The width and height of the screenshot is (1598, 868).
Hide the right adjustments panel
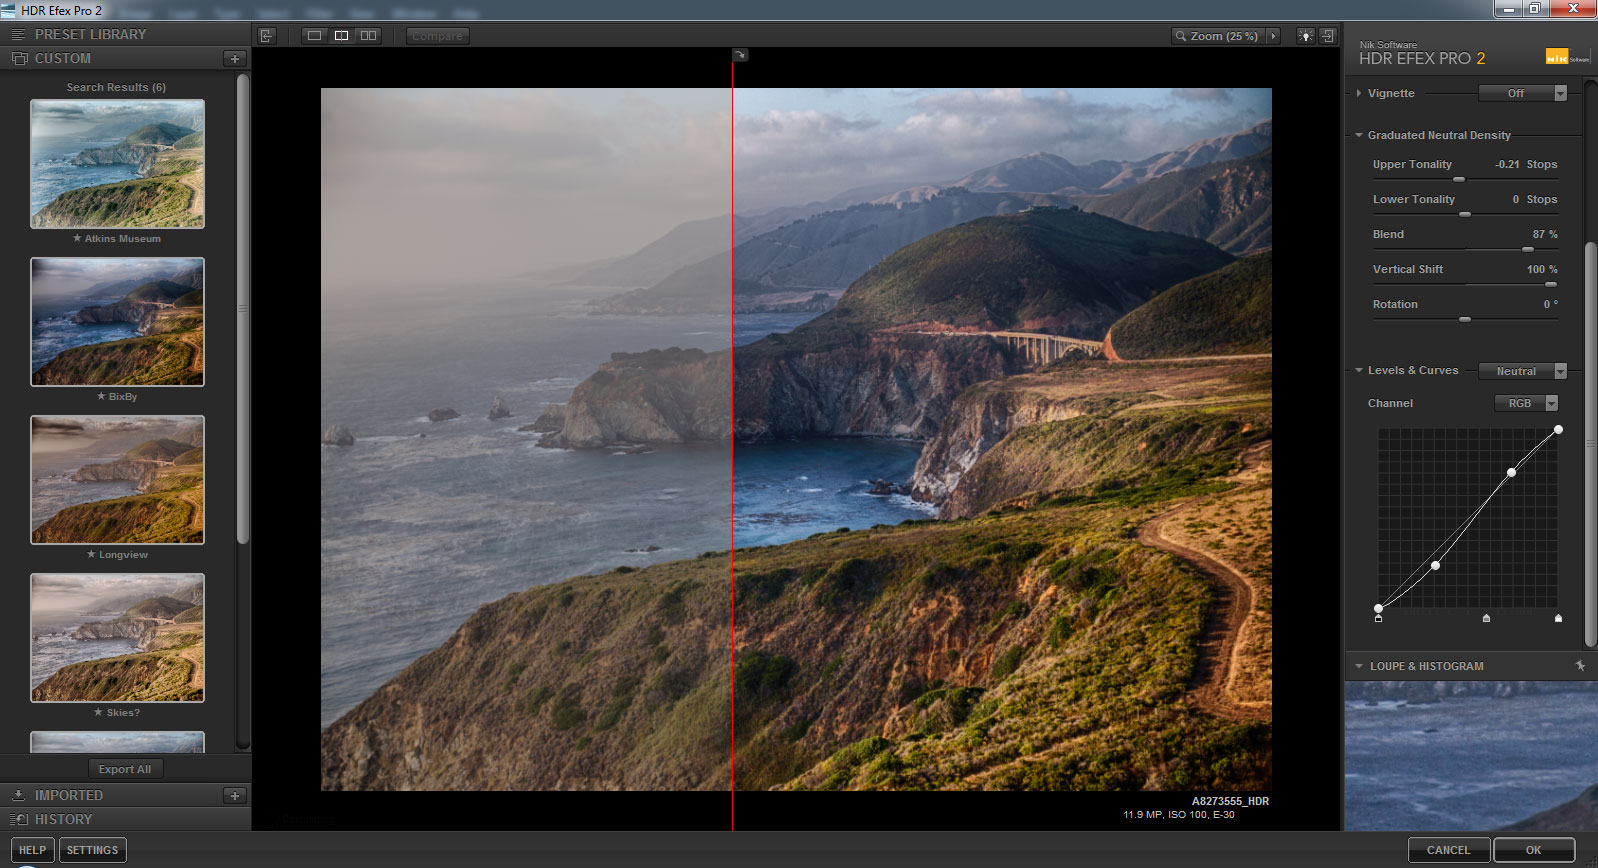1328,36
